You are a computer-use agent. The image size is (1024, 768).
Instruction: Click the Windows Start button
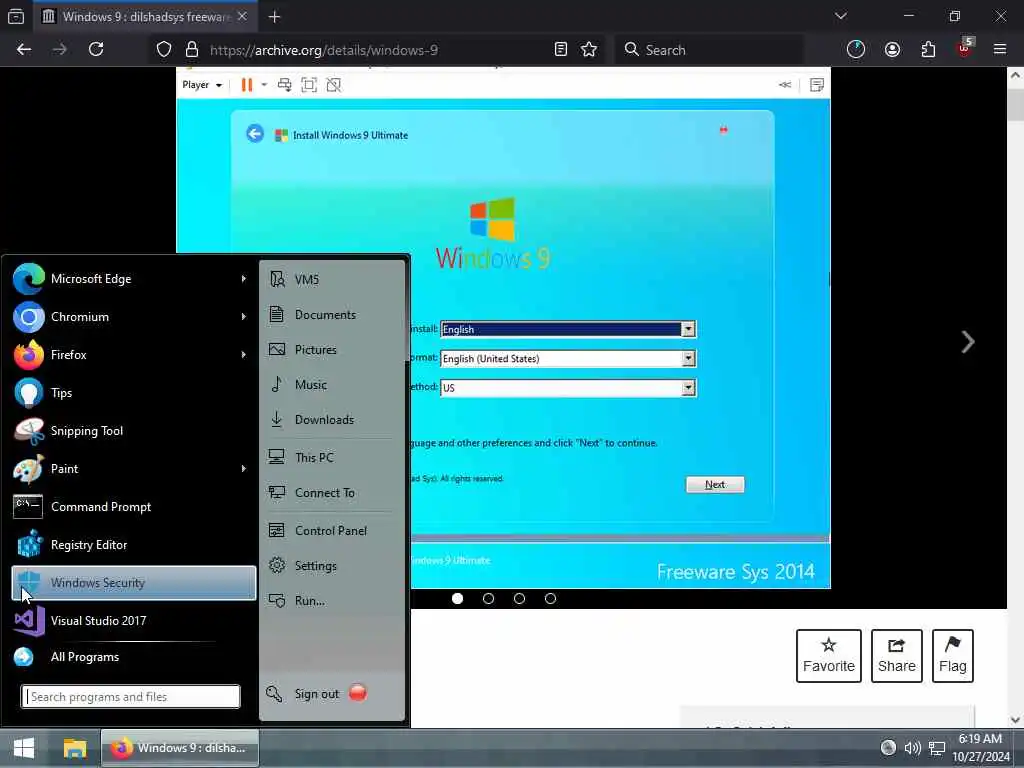(24, 748)
